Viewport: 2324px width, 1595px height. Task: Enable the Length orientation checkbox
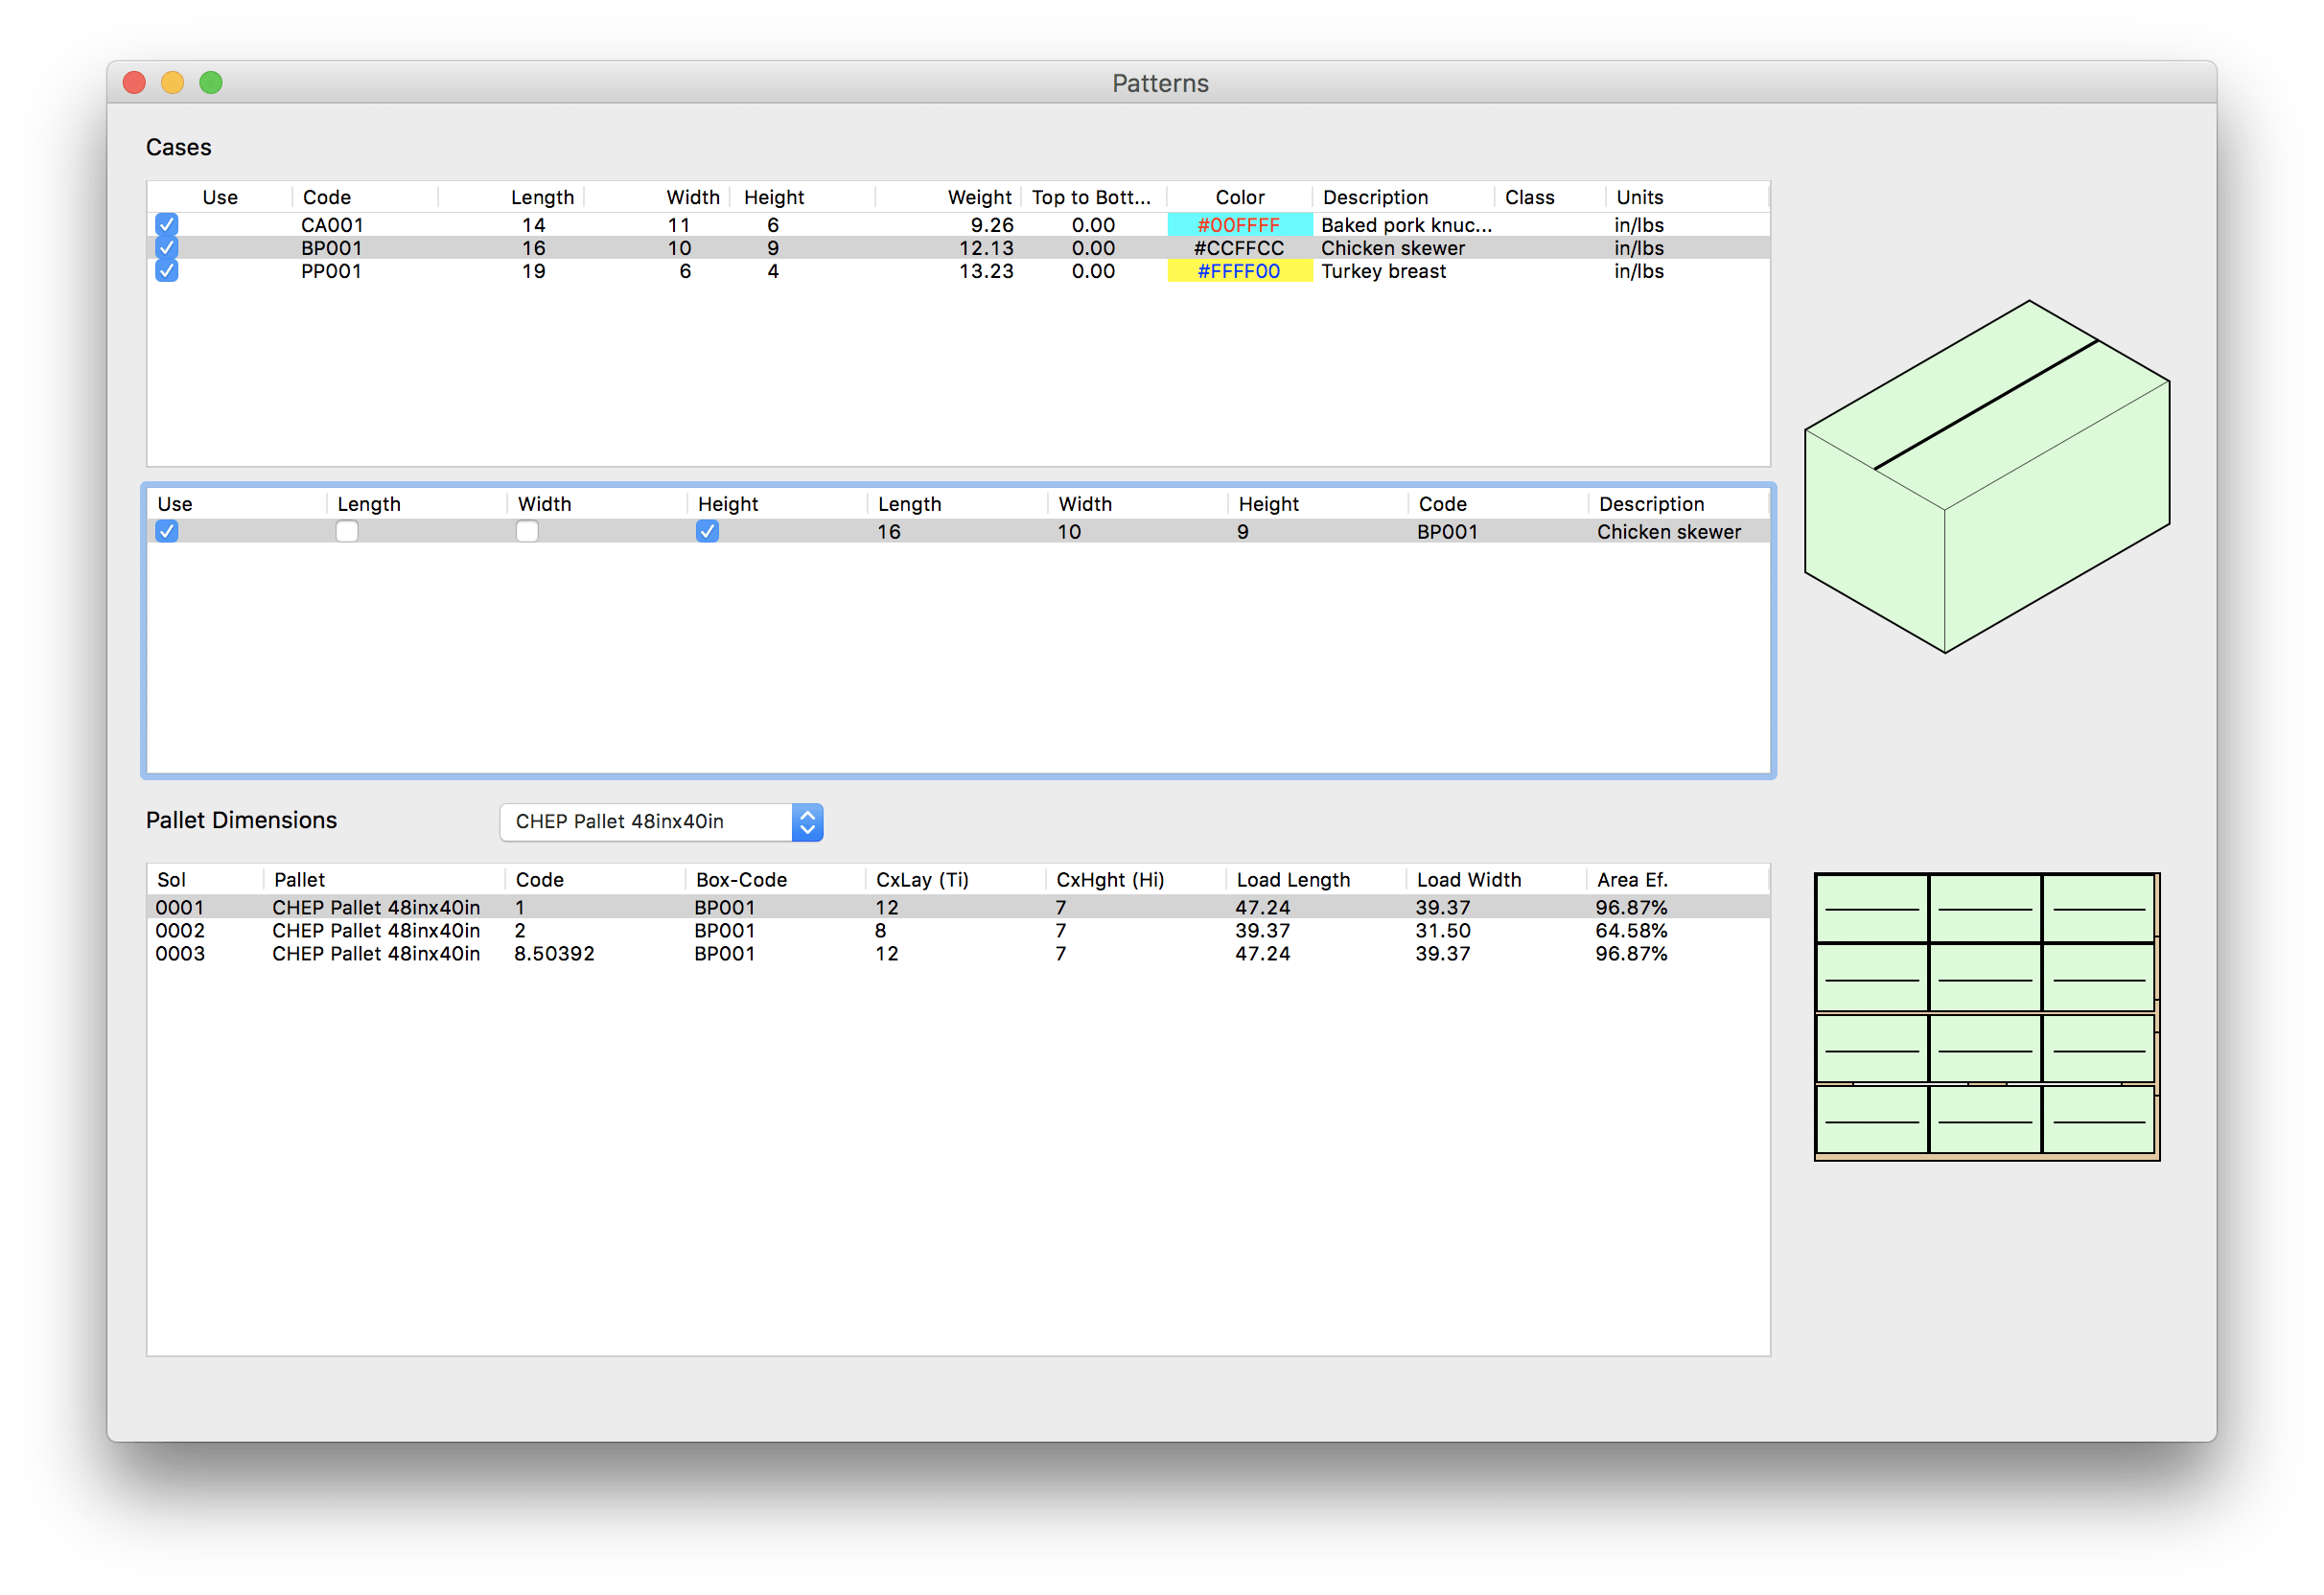(347, 531)
